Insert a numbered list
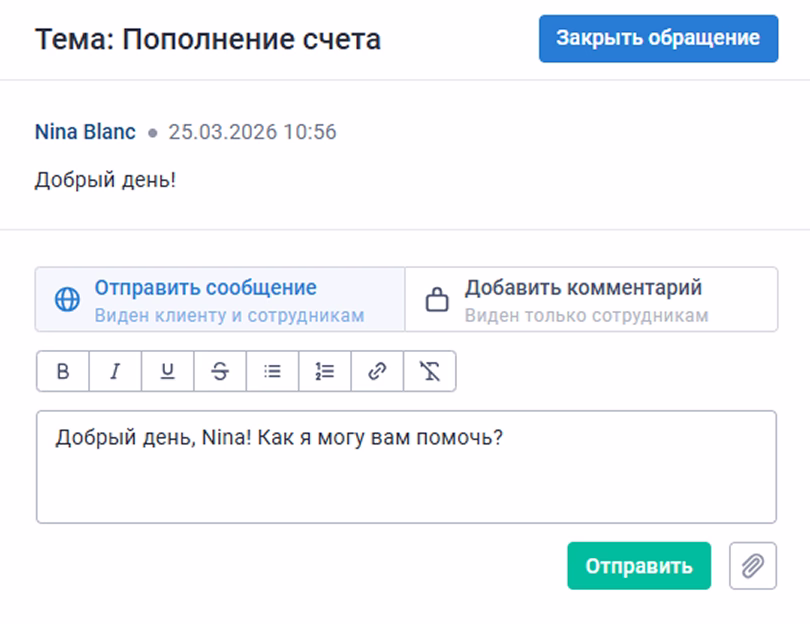810x624 pixels. (324, 371)
